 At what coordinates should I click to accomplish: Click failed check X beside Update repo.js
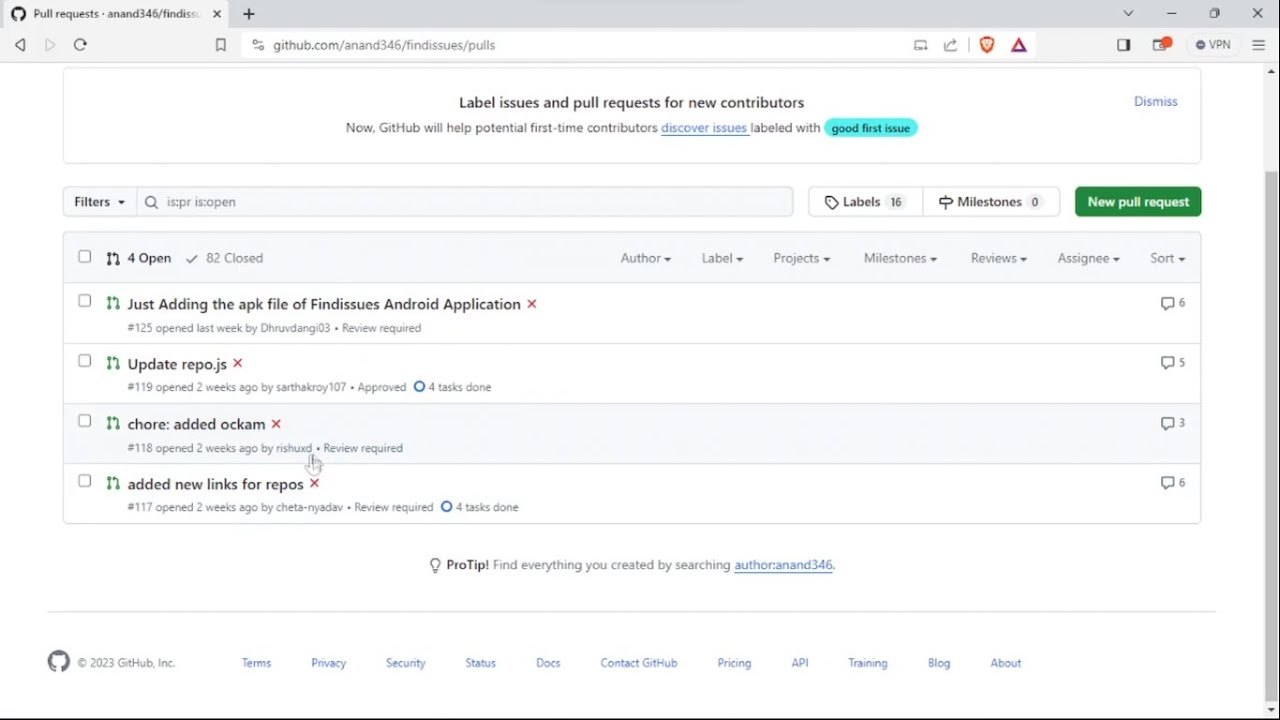(237, 363)
